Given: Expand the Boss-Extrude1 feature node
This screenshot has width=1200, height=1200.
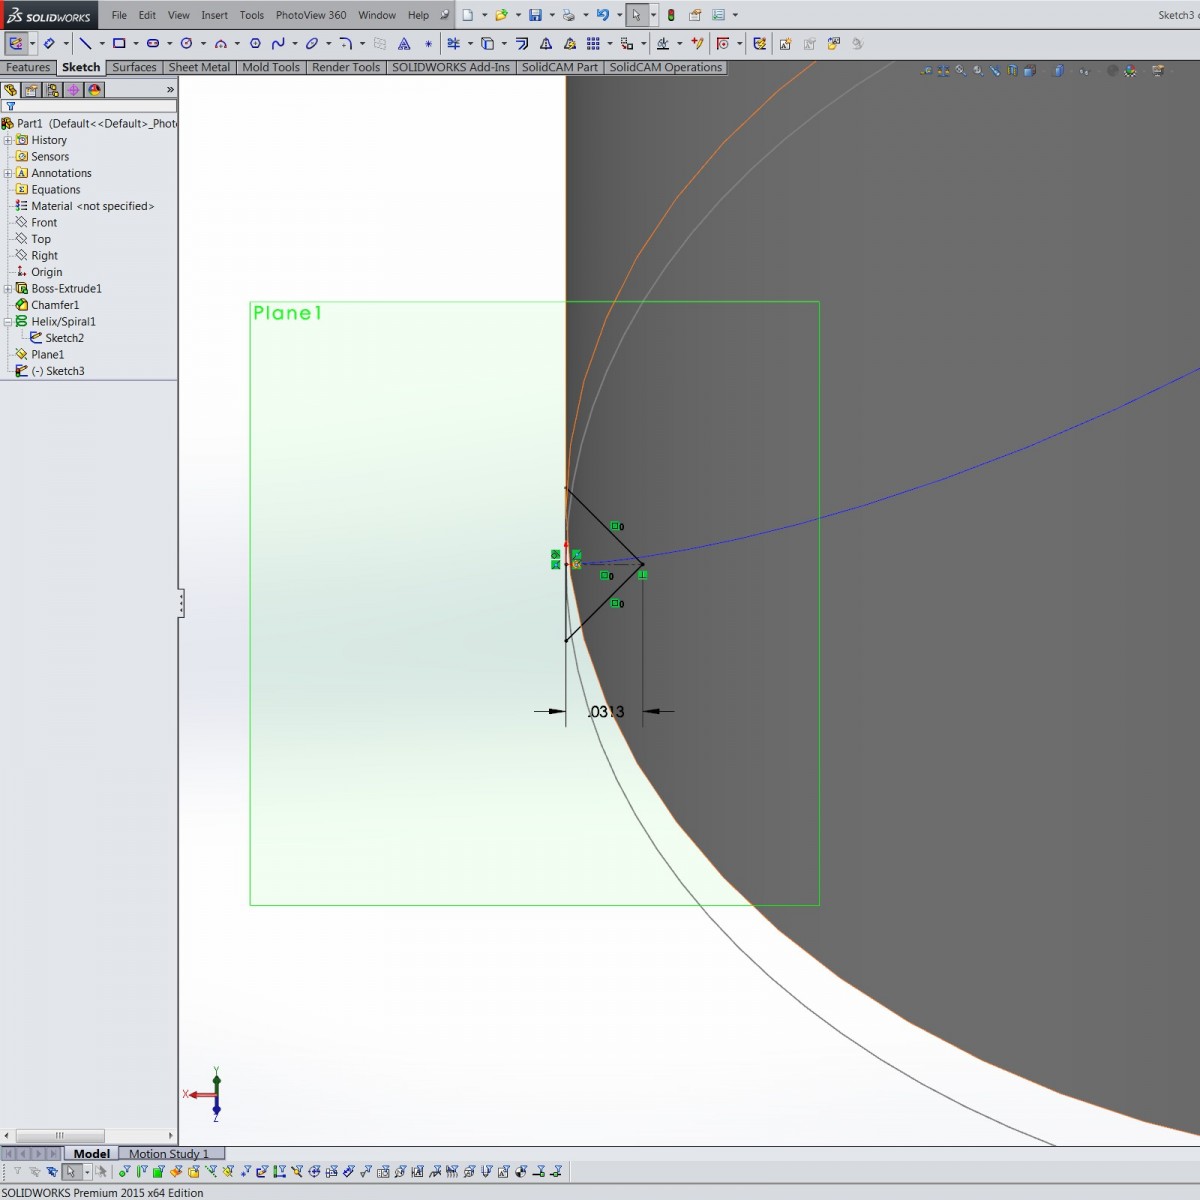Looking at the screenshot, I should point(8,288).
